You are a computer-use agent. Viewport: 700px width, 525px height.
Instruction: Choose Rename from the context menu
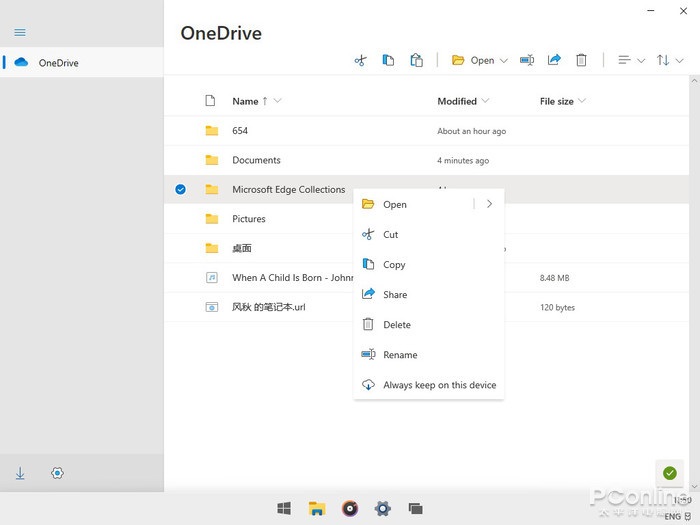(x=400, y=355)
